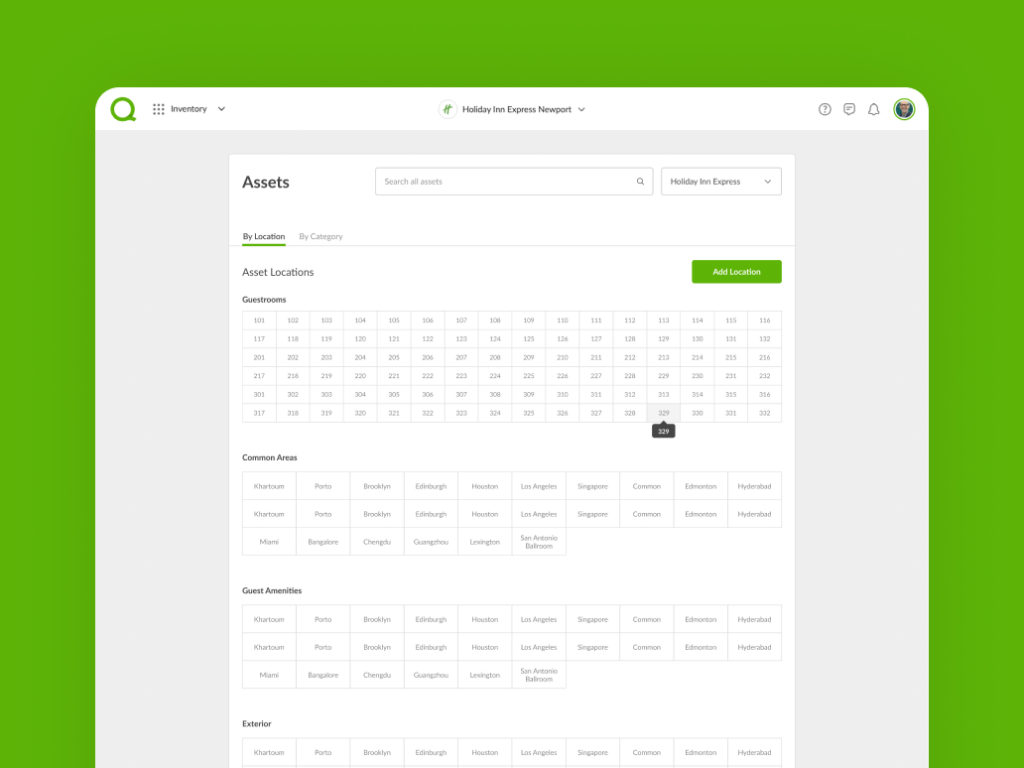Click the green Q logo
The height and width of the screenshot is (768, 1024).
123,109
